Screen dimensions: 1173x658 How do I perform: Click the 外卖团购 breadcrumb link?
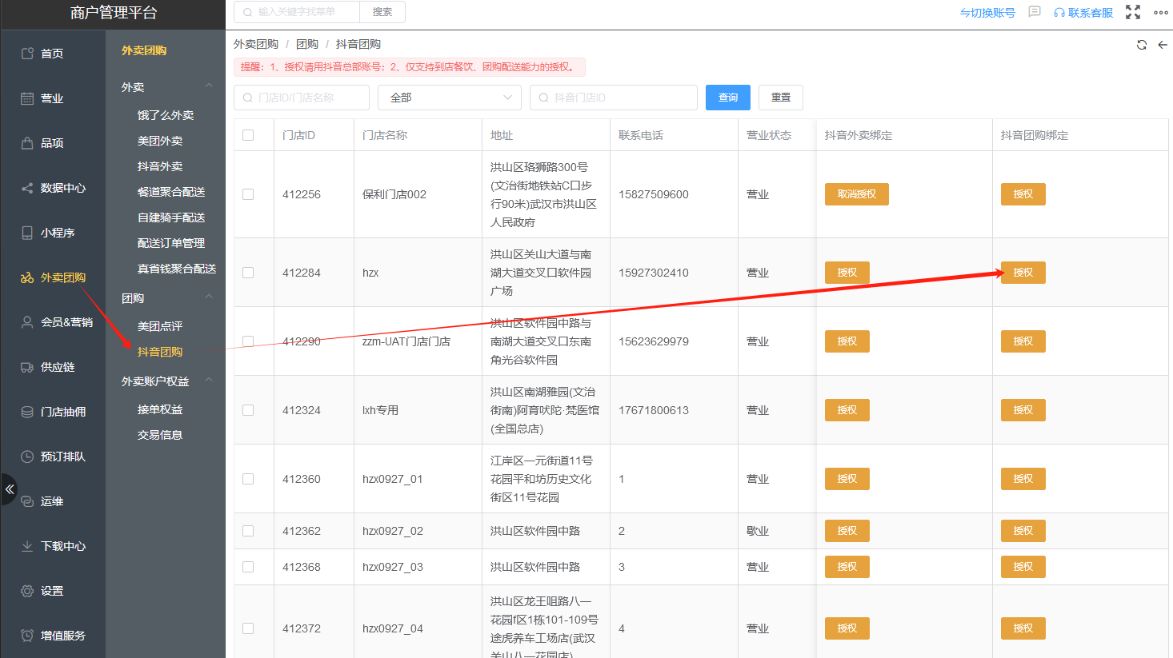coord(256,44)
